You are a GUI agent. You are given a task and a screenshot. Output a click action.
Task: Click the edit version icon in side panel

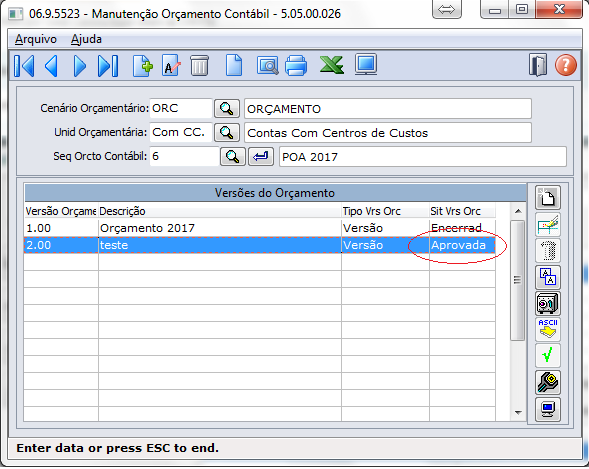coord(548,224)
